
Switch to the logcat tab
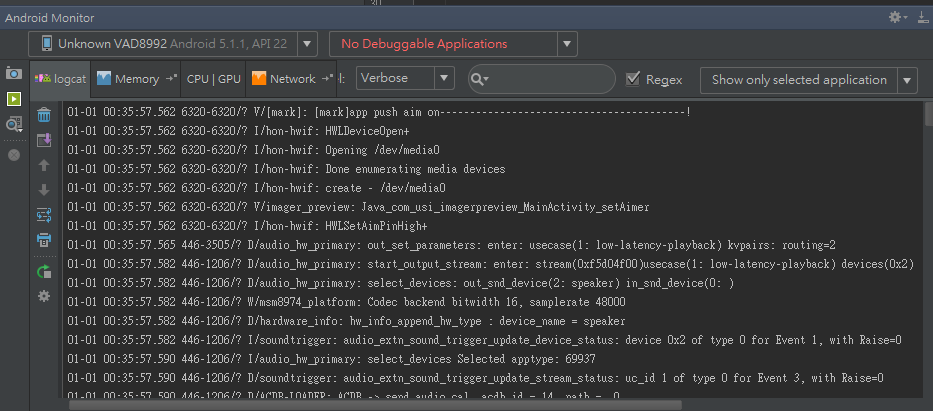click(x=60, y=79)
